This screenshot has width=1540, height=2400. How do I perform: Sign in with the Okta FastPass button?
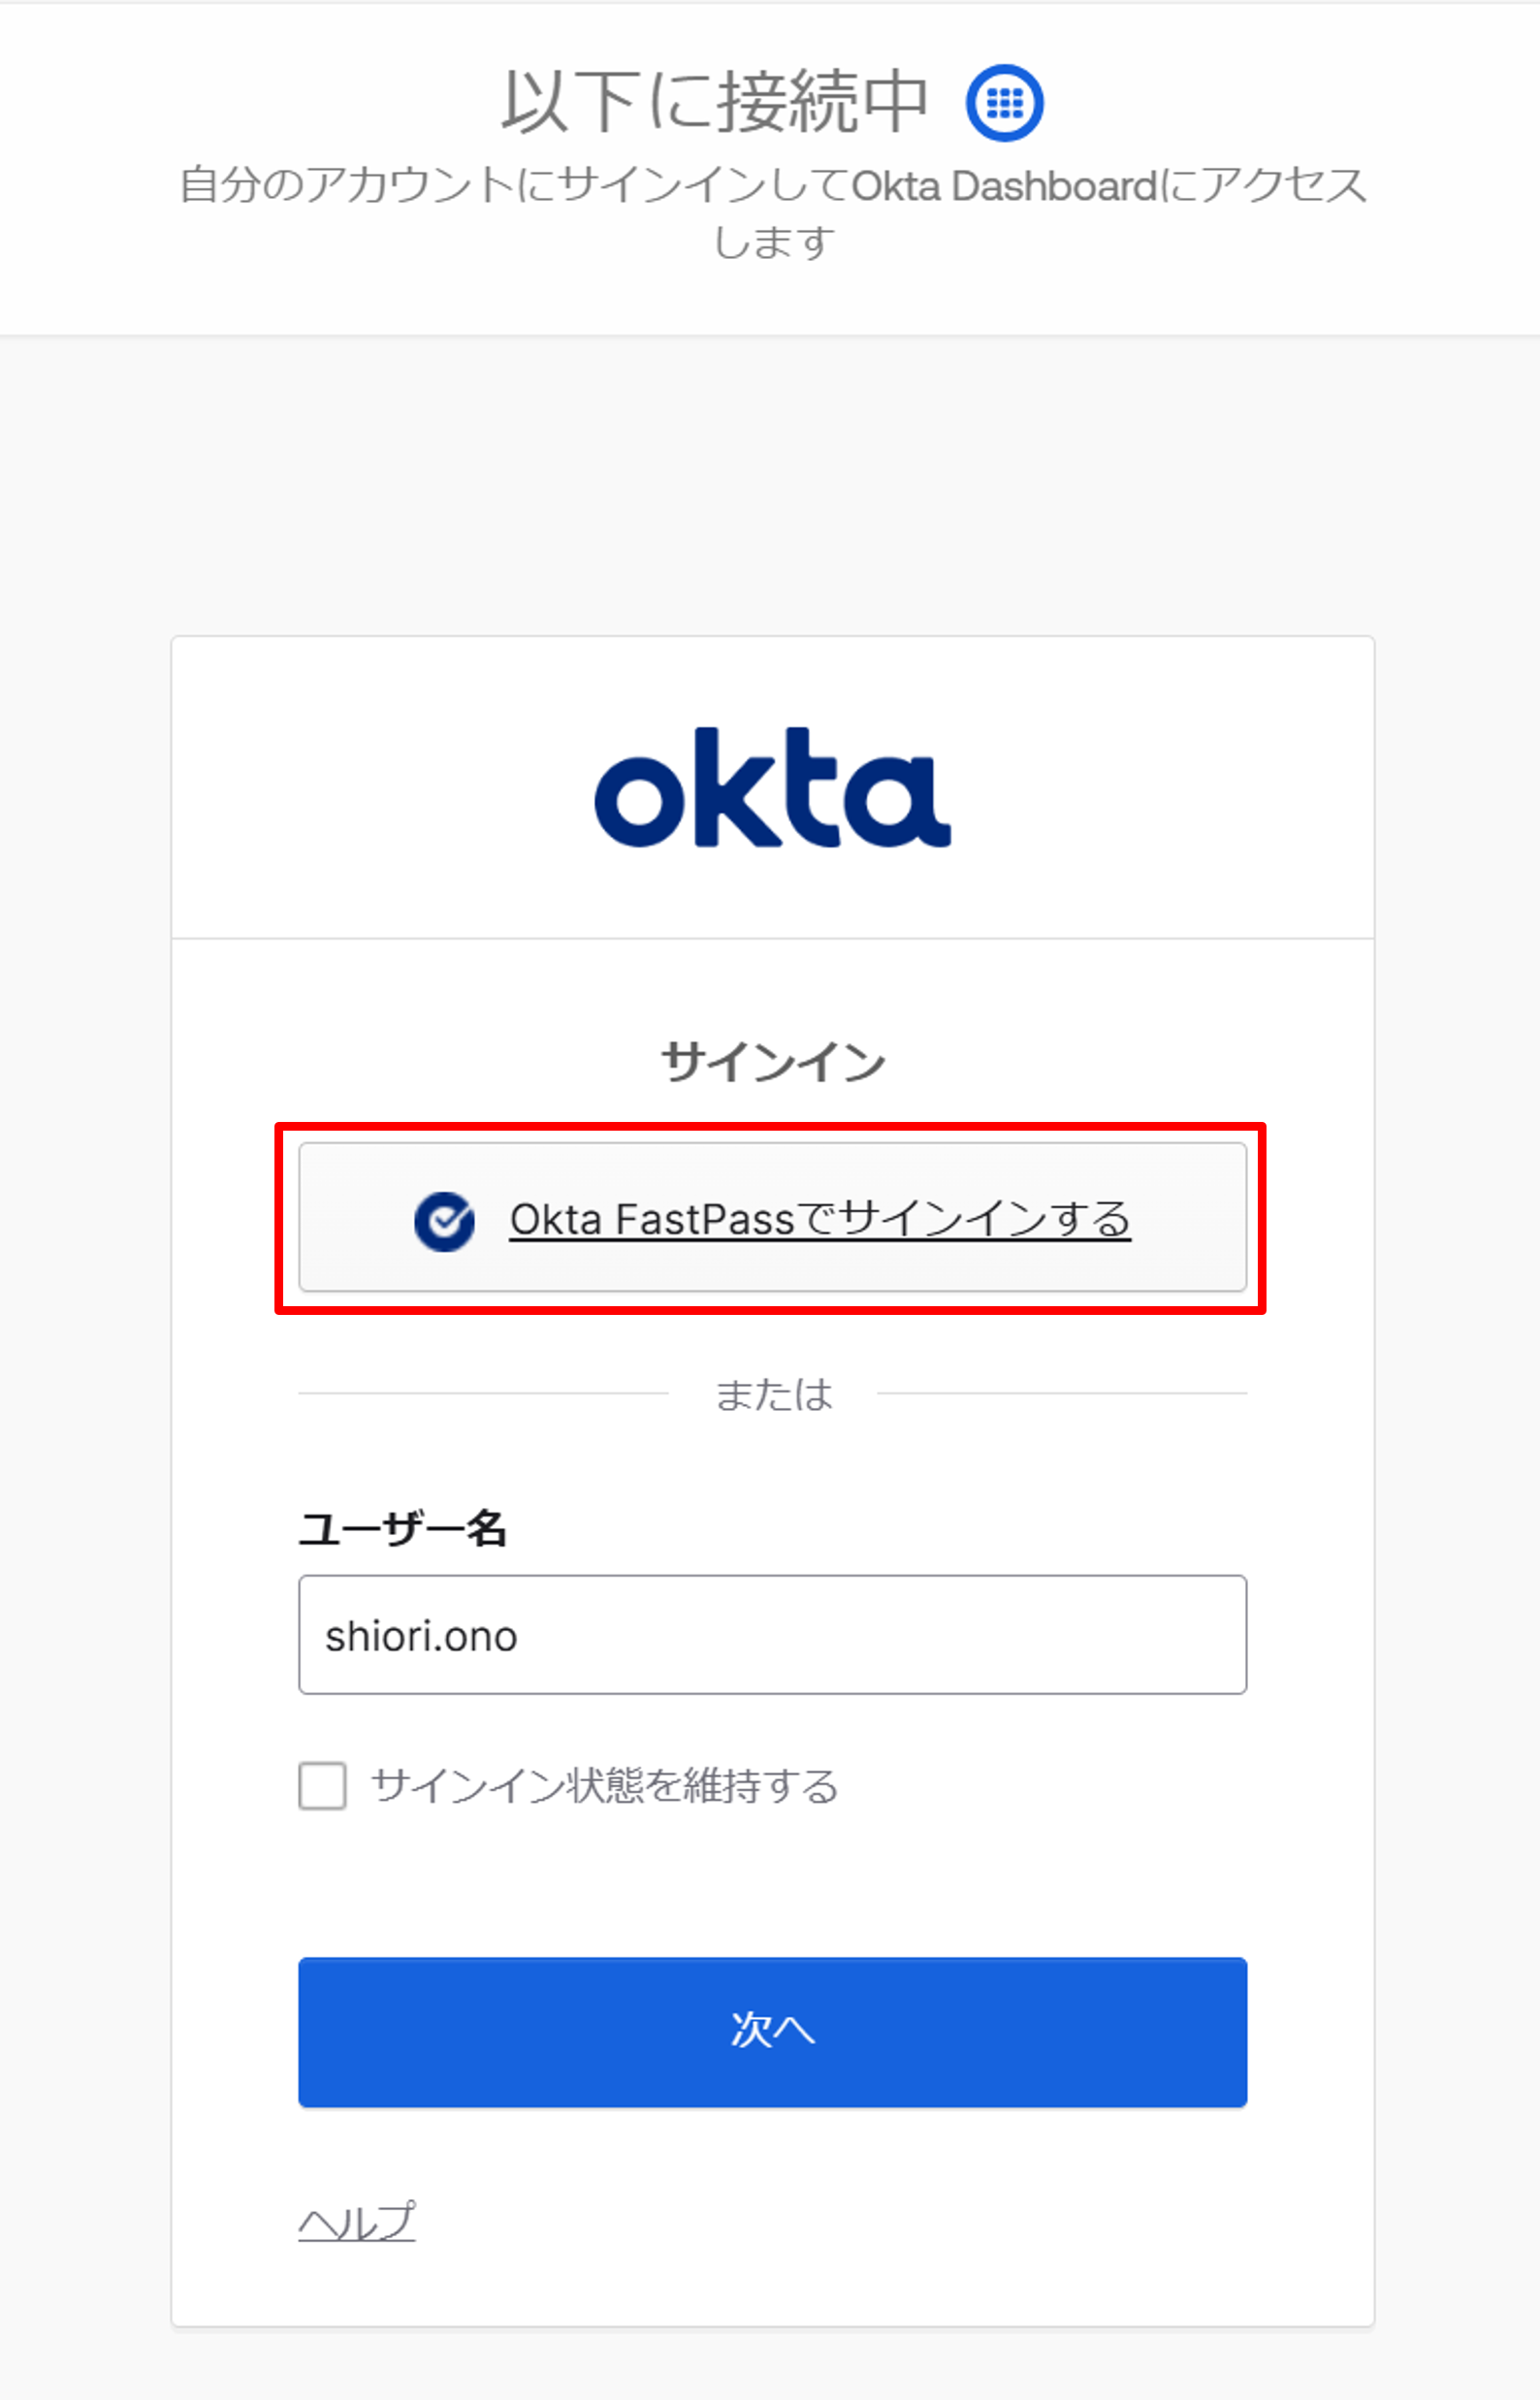coord(772,1217)
